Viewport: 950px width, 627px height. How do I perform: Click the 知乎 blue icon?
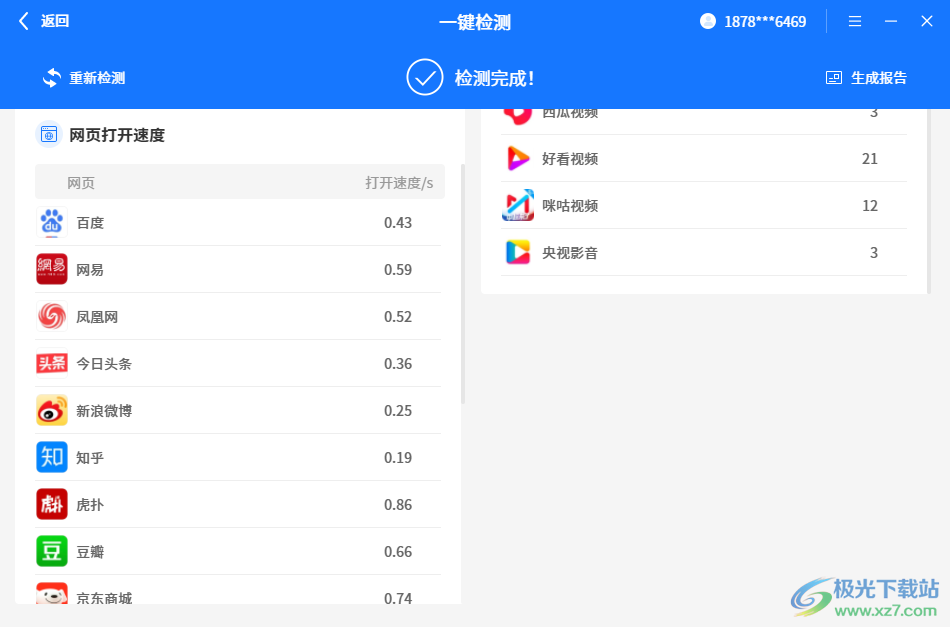51,457
